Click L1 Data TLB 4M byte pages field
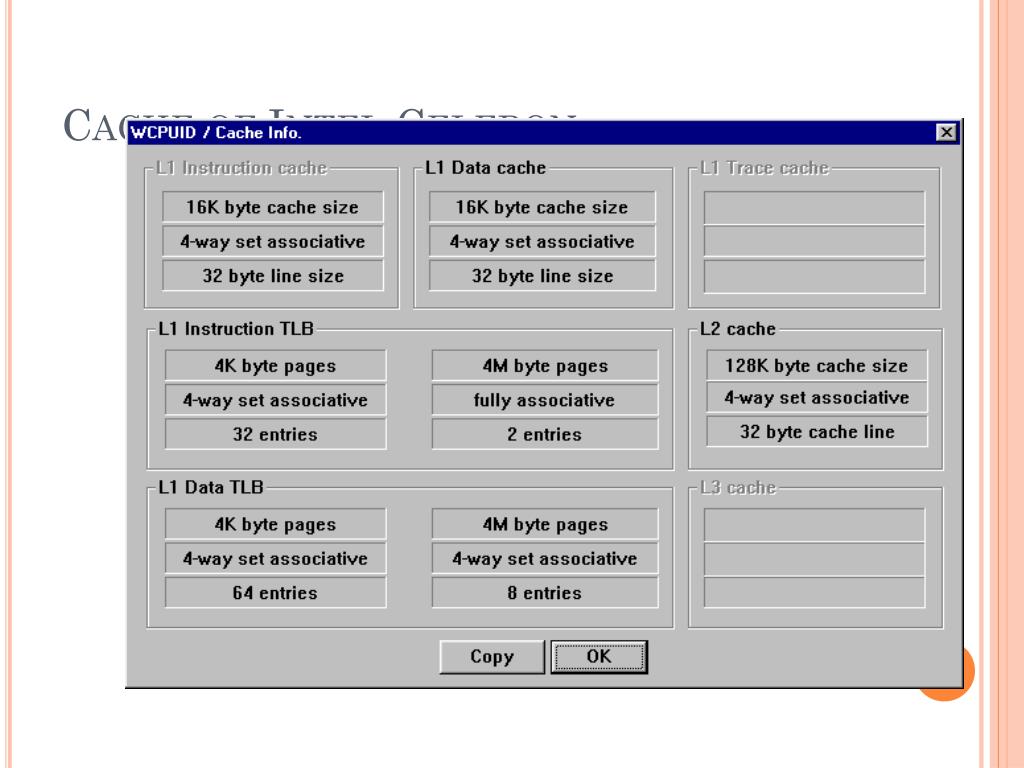The width and height of the screenshot is (1024, 768). click(x=545, y=524)
